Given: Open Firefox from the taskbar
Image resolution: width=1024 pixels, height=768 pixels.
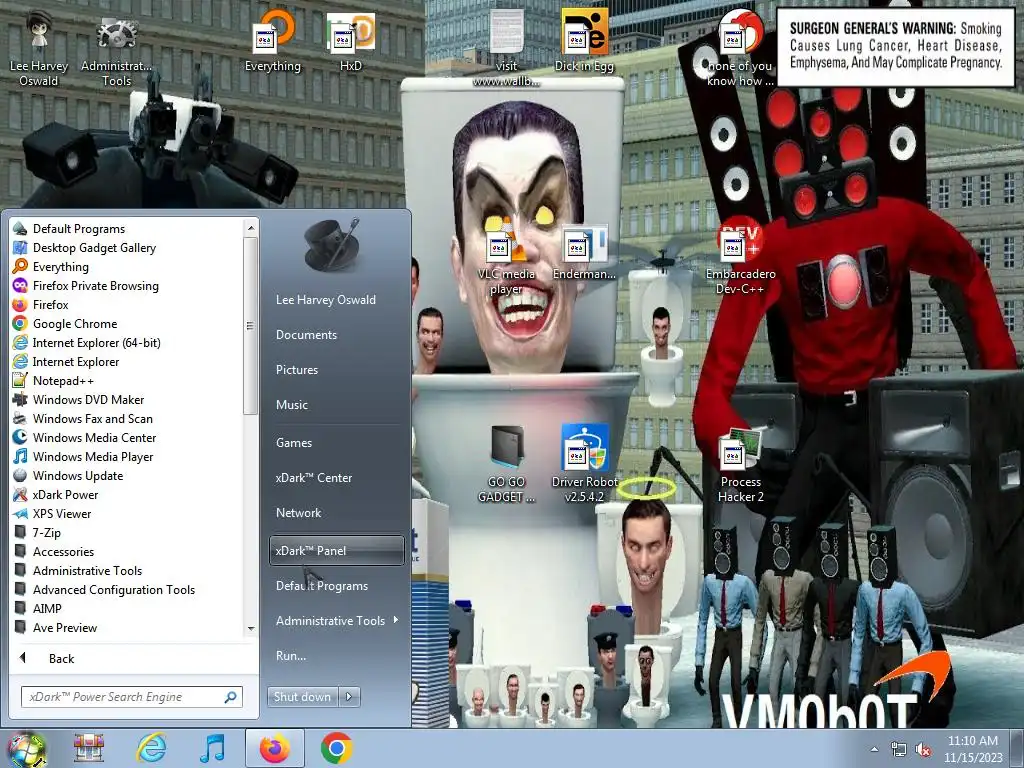Looking at the screenshot, I should [x=274, y=748].
